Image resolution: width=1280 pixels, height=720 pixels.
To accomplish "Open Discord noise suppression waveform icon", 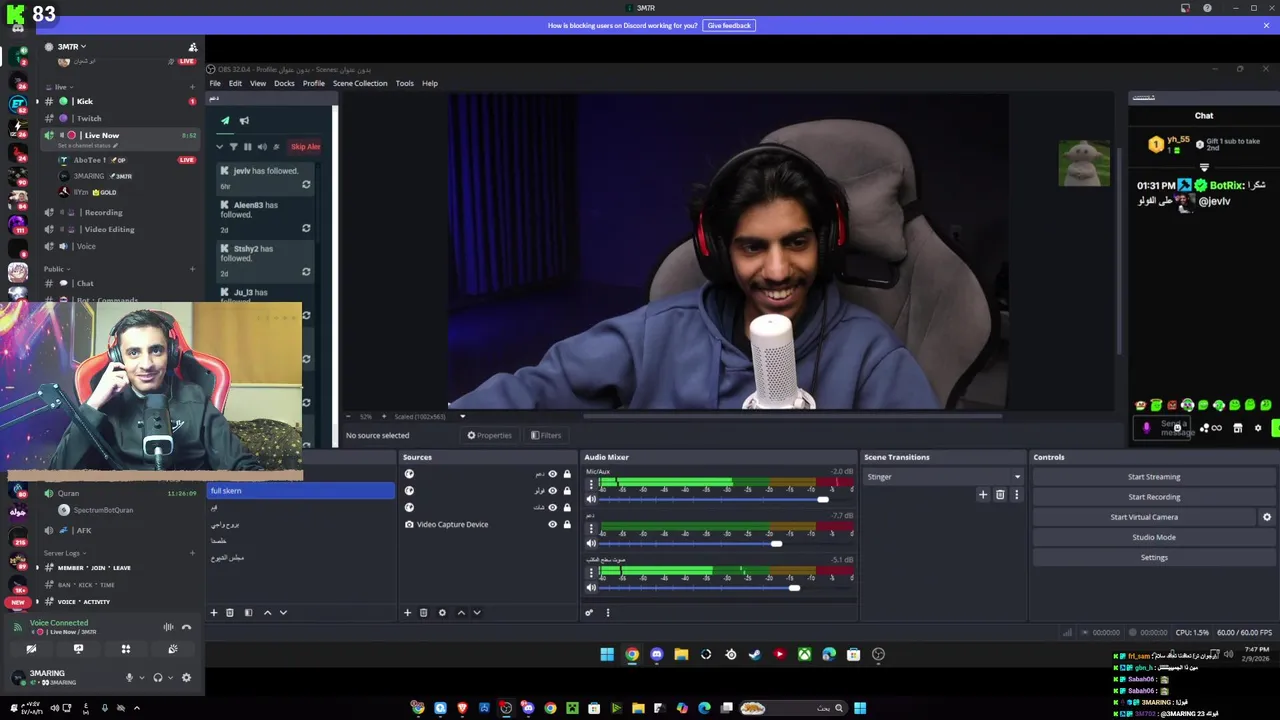I will click(x=168, y=627).
